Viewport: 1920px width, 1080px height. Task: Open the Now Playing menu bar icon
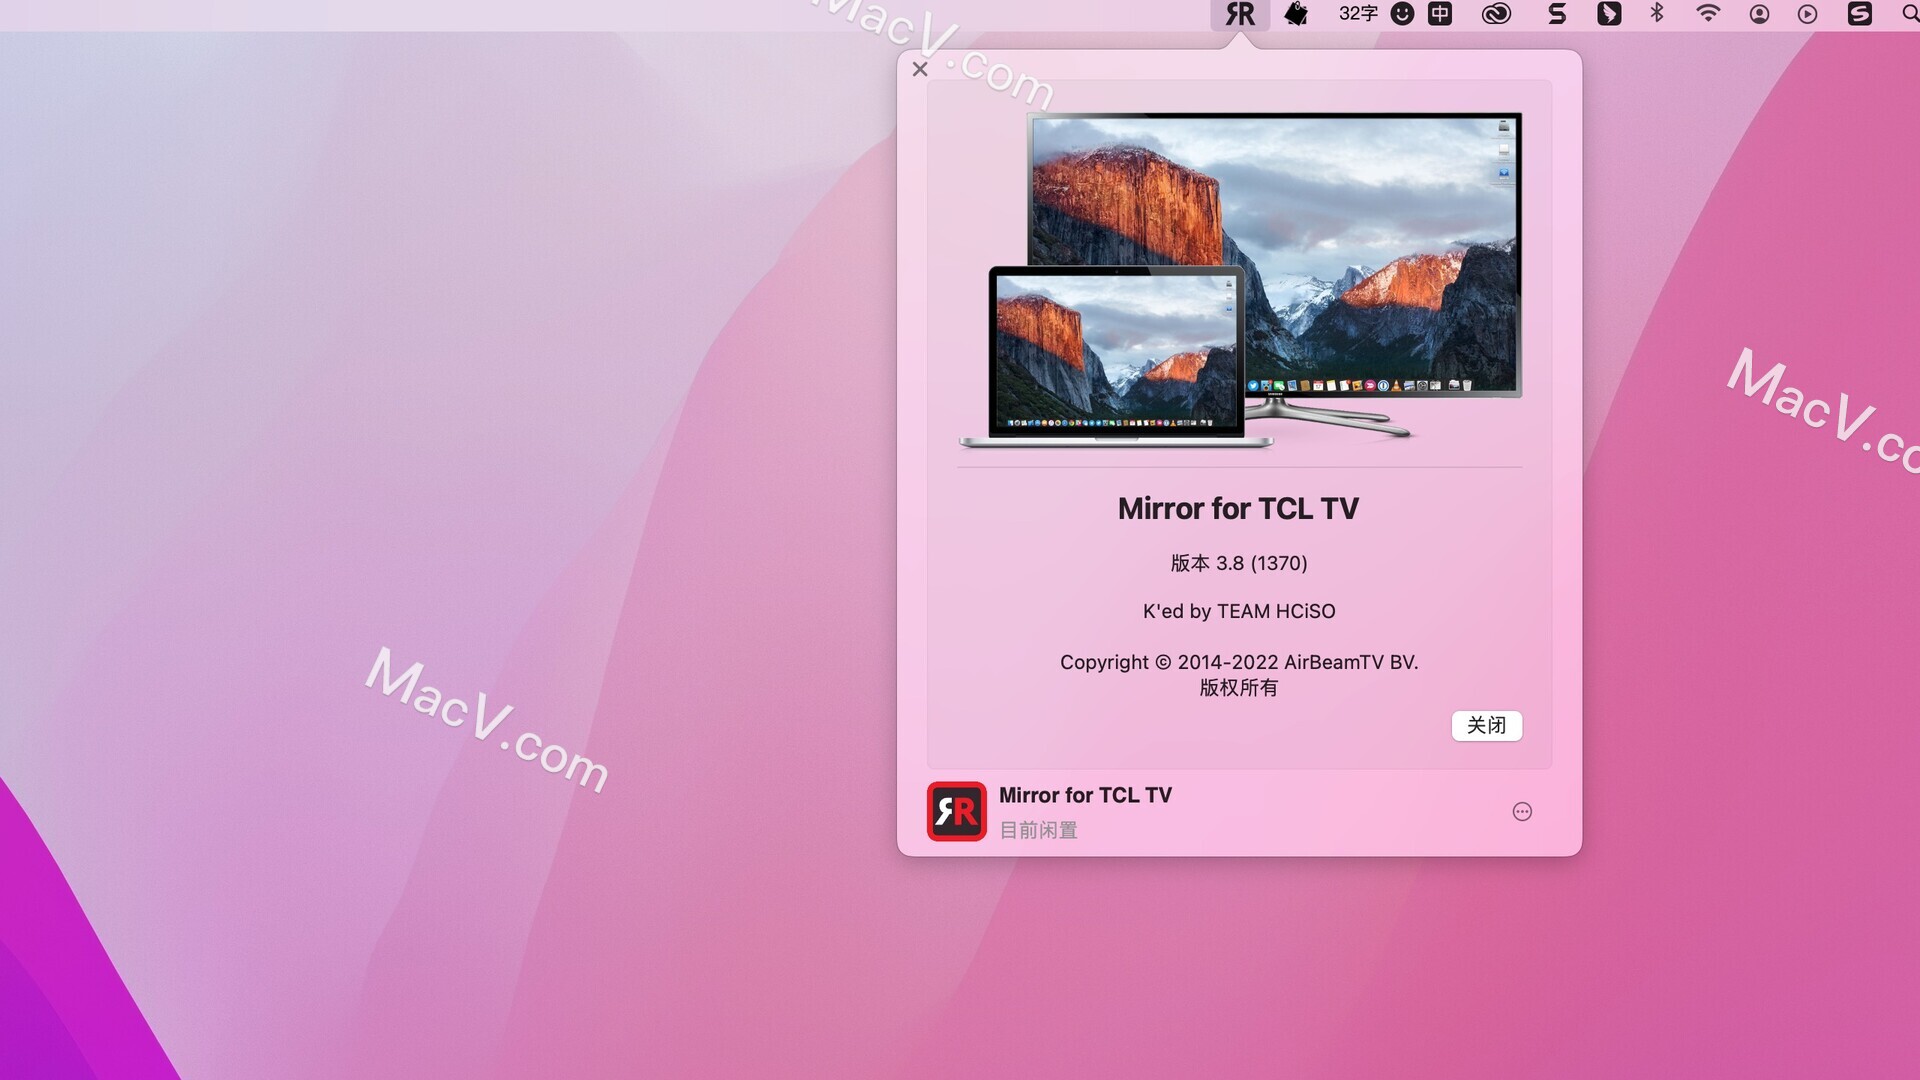pyautogui.click(x=1809, y=14)
